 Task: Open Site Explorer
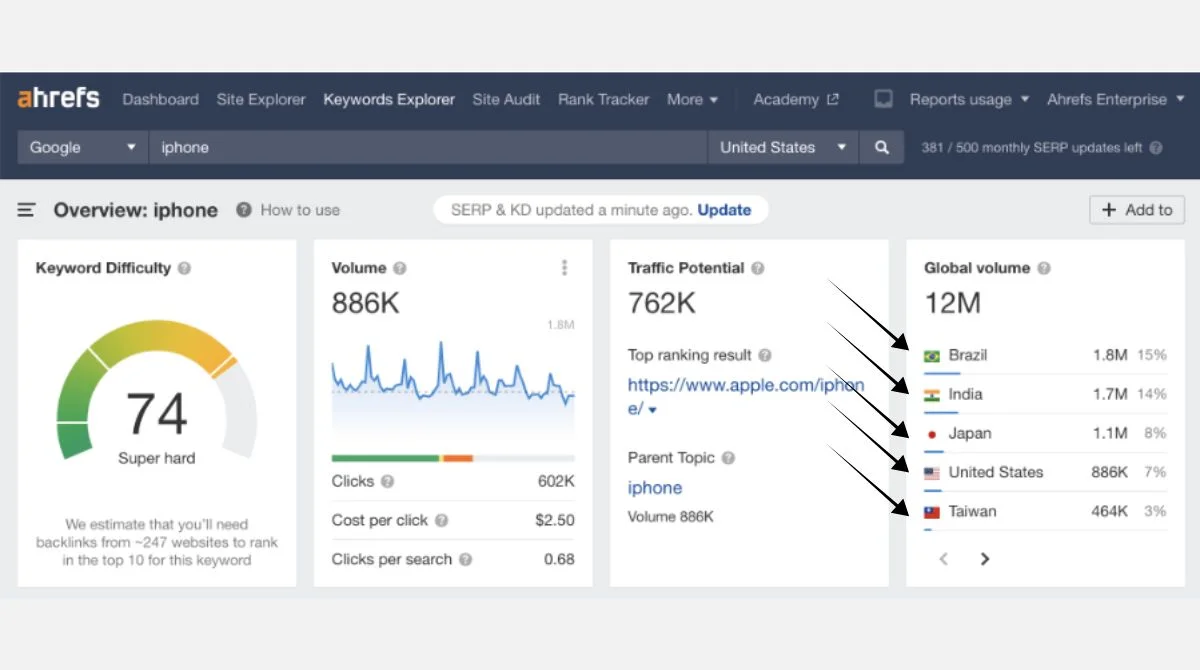[261, 99]
